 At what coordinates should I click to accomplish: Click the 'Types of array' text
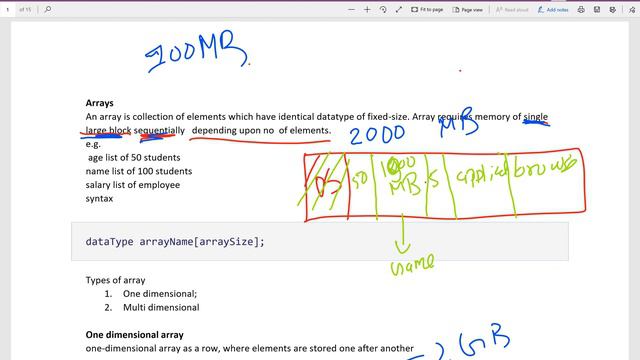(x=116, y=280)
